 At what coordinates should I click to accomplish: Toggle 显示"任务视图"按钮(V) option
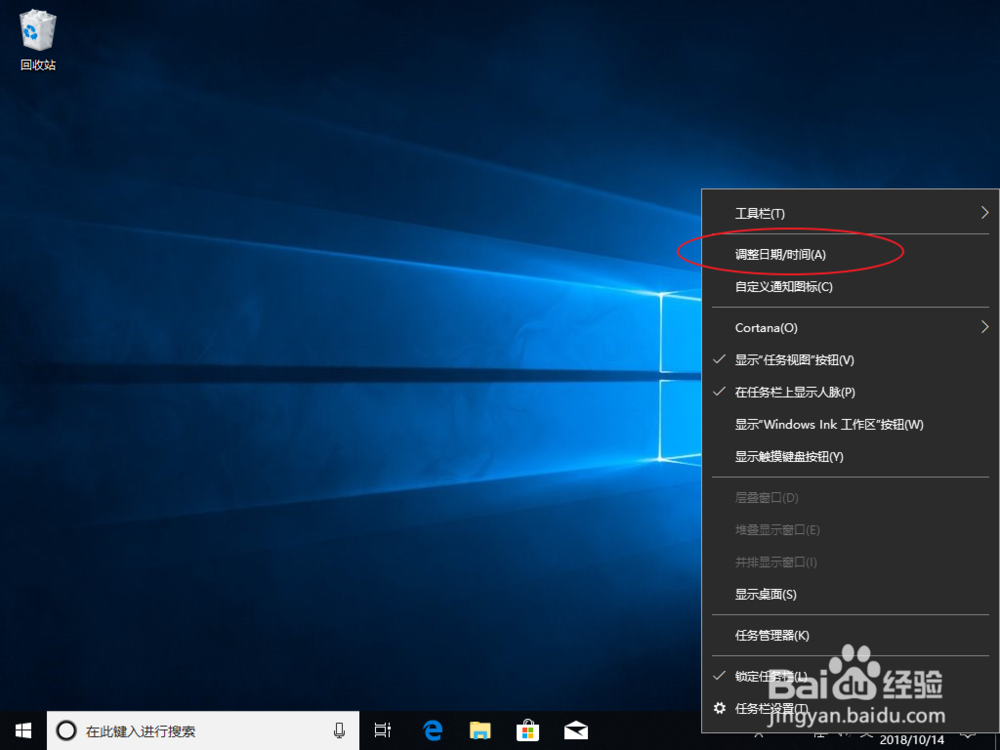[x=850, y=360]
